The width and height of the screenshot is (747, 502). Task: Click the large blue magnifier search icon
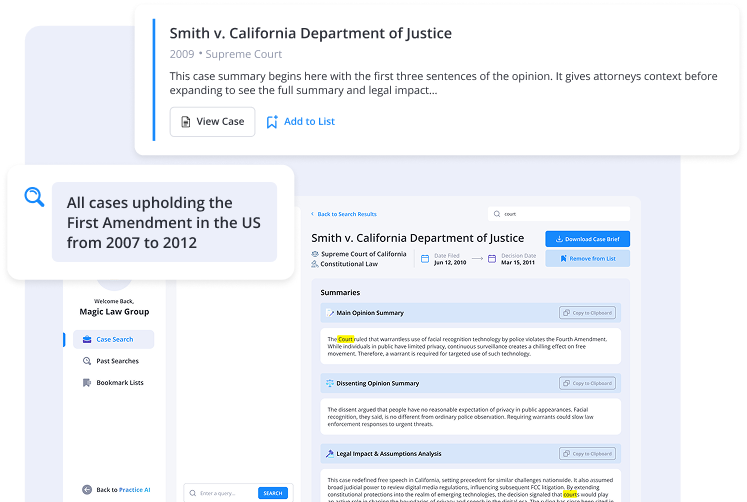pos(34,197)
